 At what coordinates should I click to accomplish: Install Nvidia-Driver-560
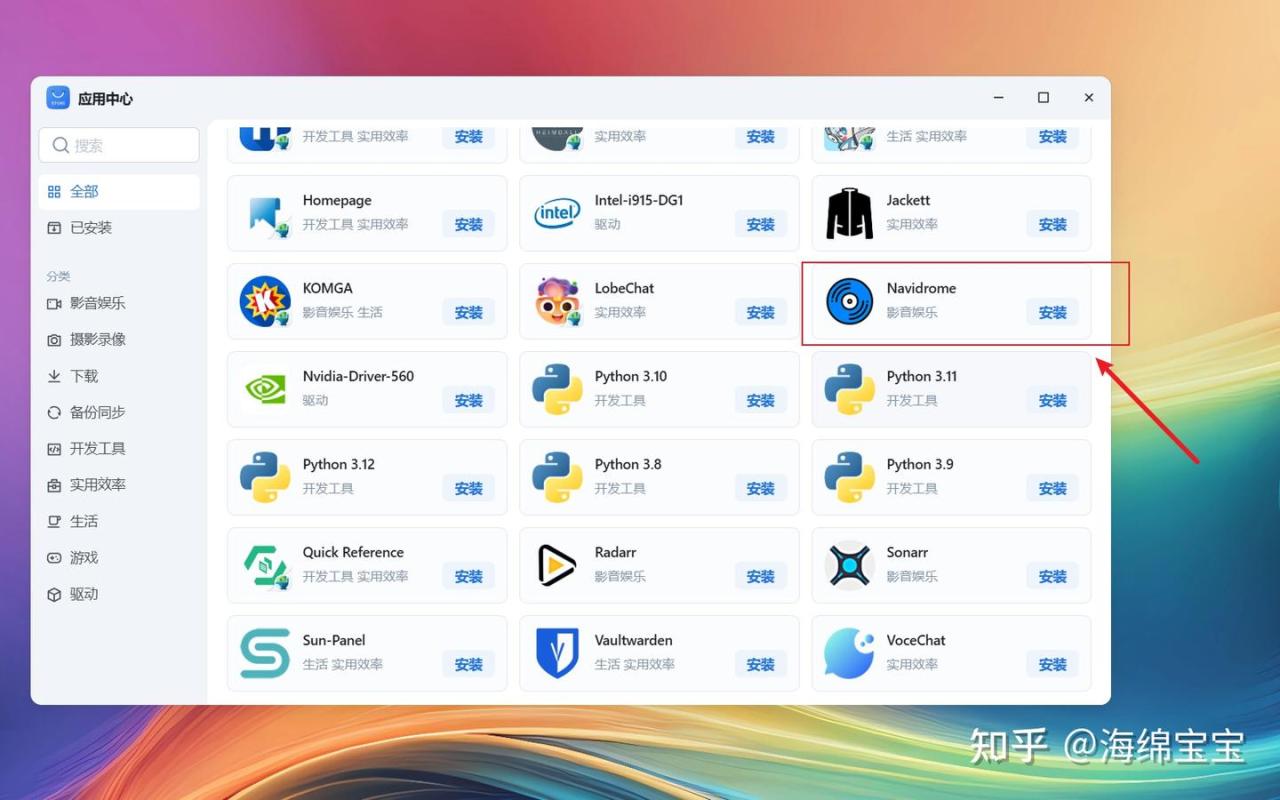pos(469,400)
